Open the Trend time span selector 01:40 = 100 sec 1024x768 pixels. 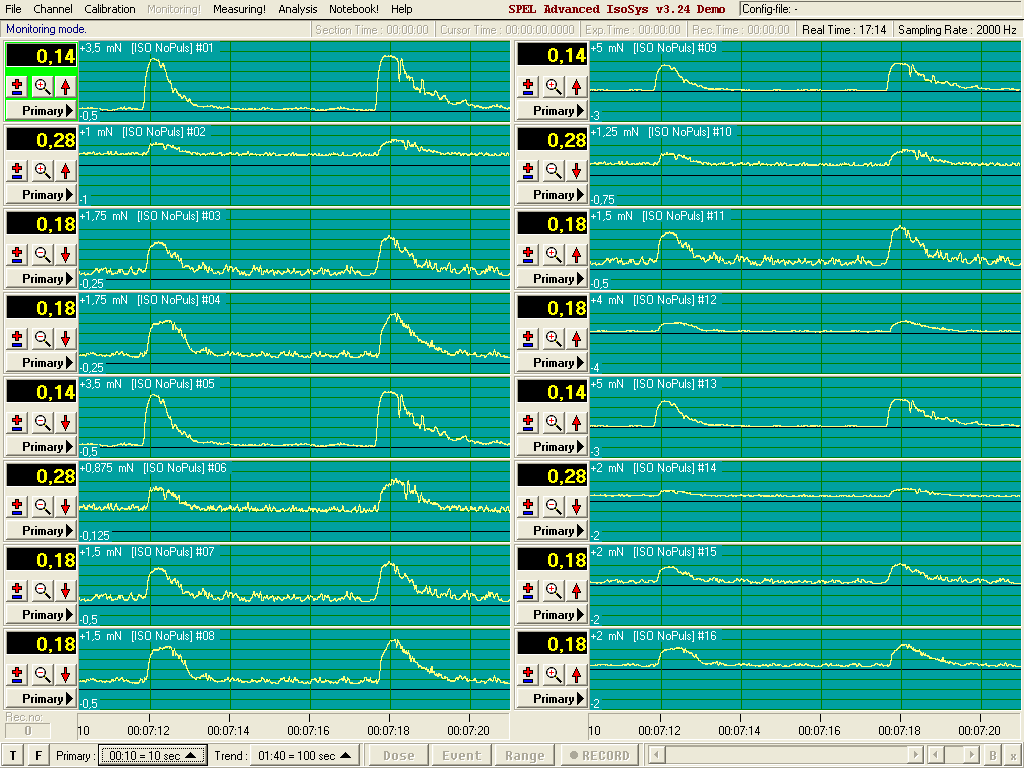pyautogui.click(x=306, y=756)
